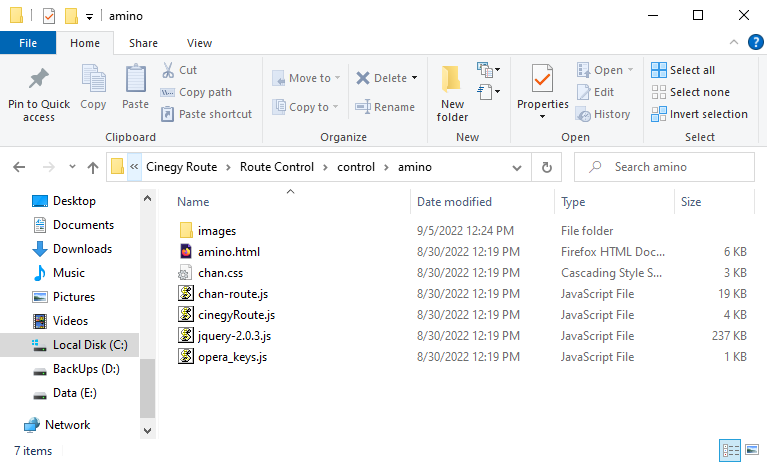This screenshot has height=462, width=767.
Task: Collapse the ribbon with the chevron
Action: click(x=734, y=42)
